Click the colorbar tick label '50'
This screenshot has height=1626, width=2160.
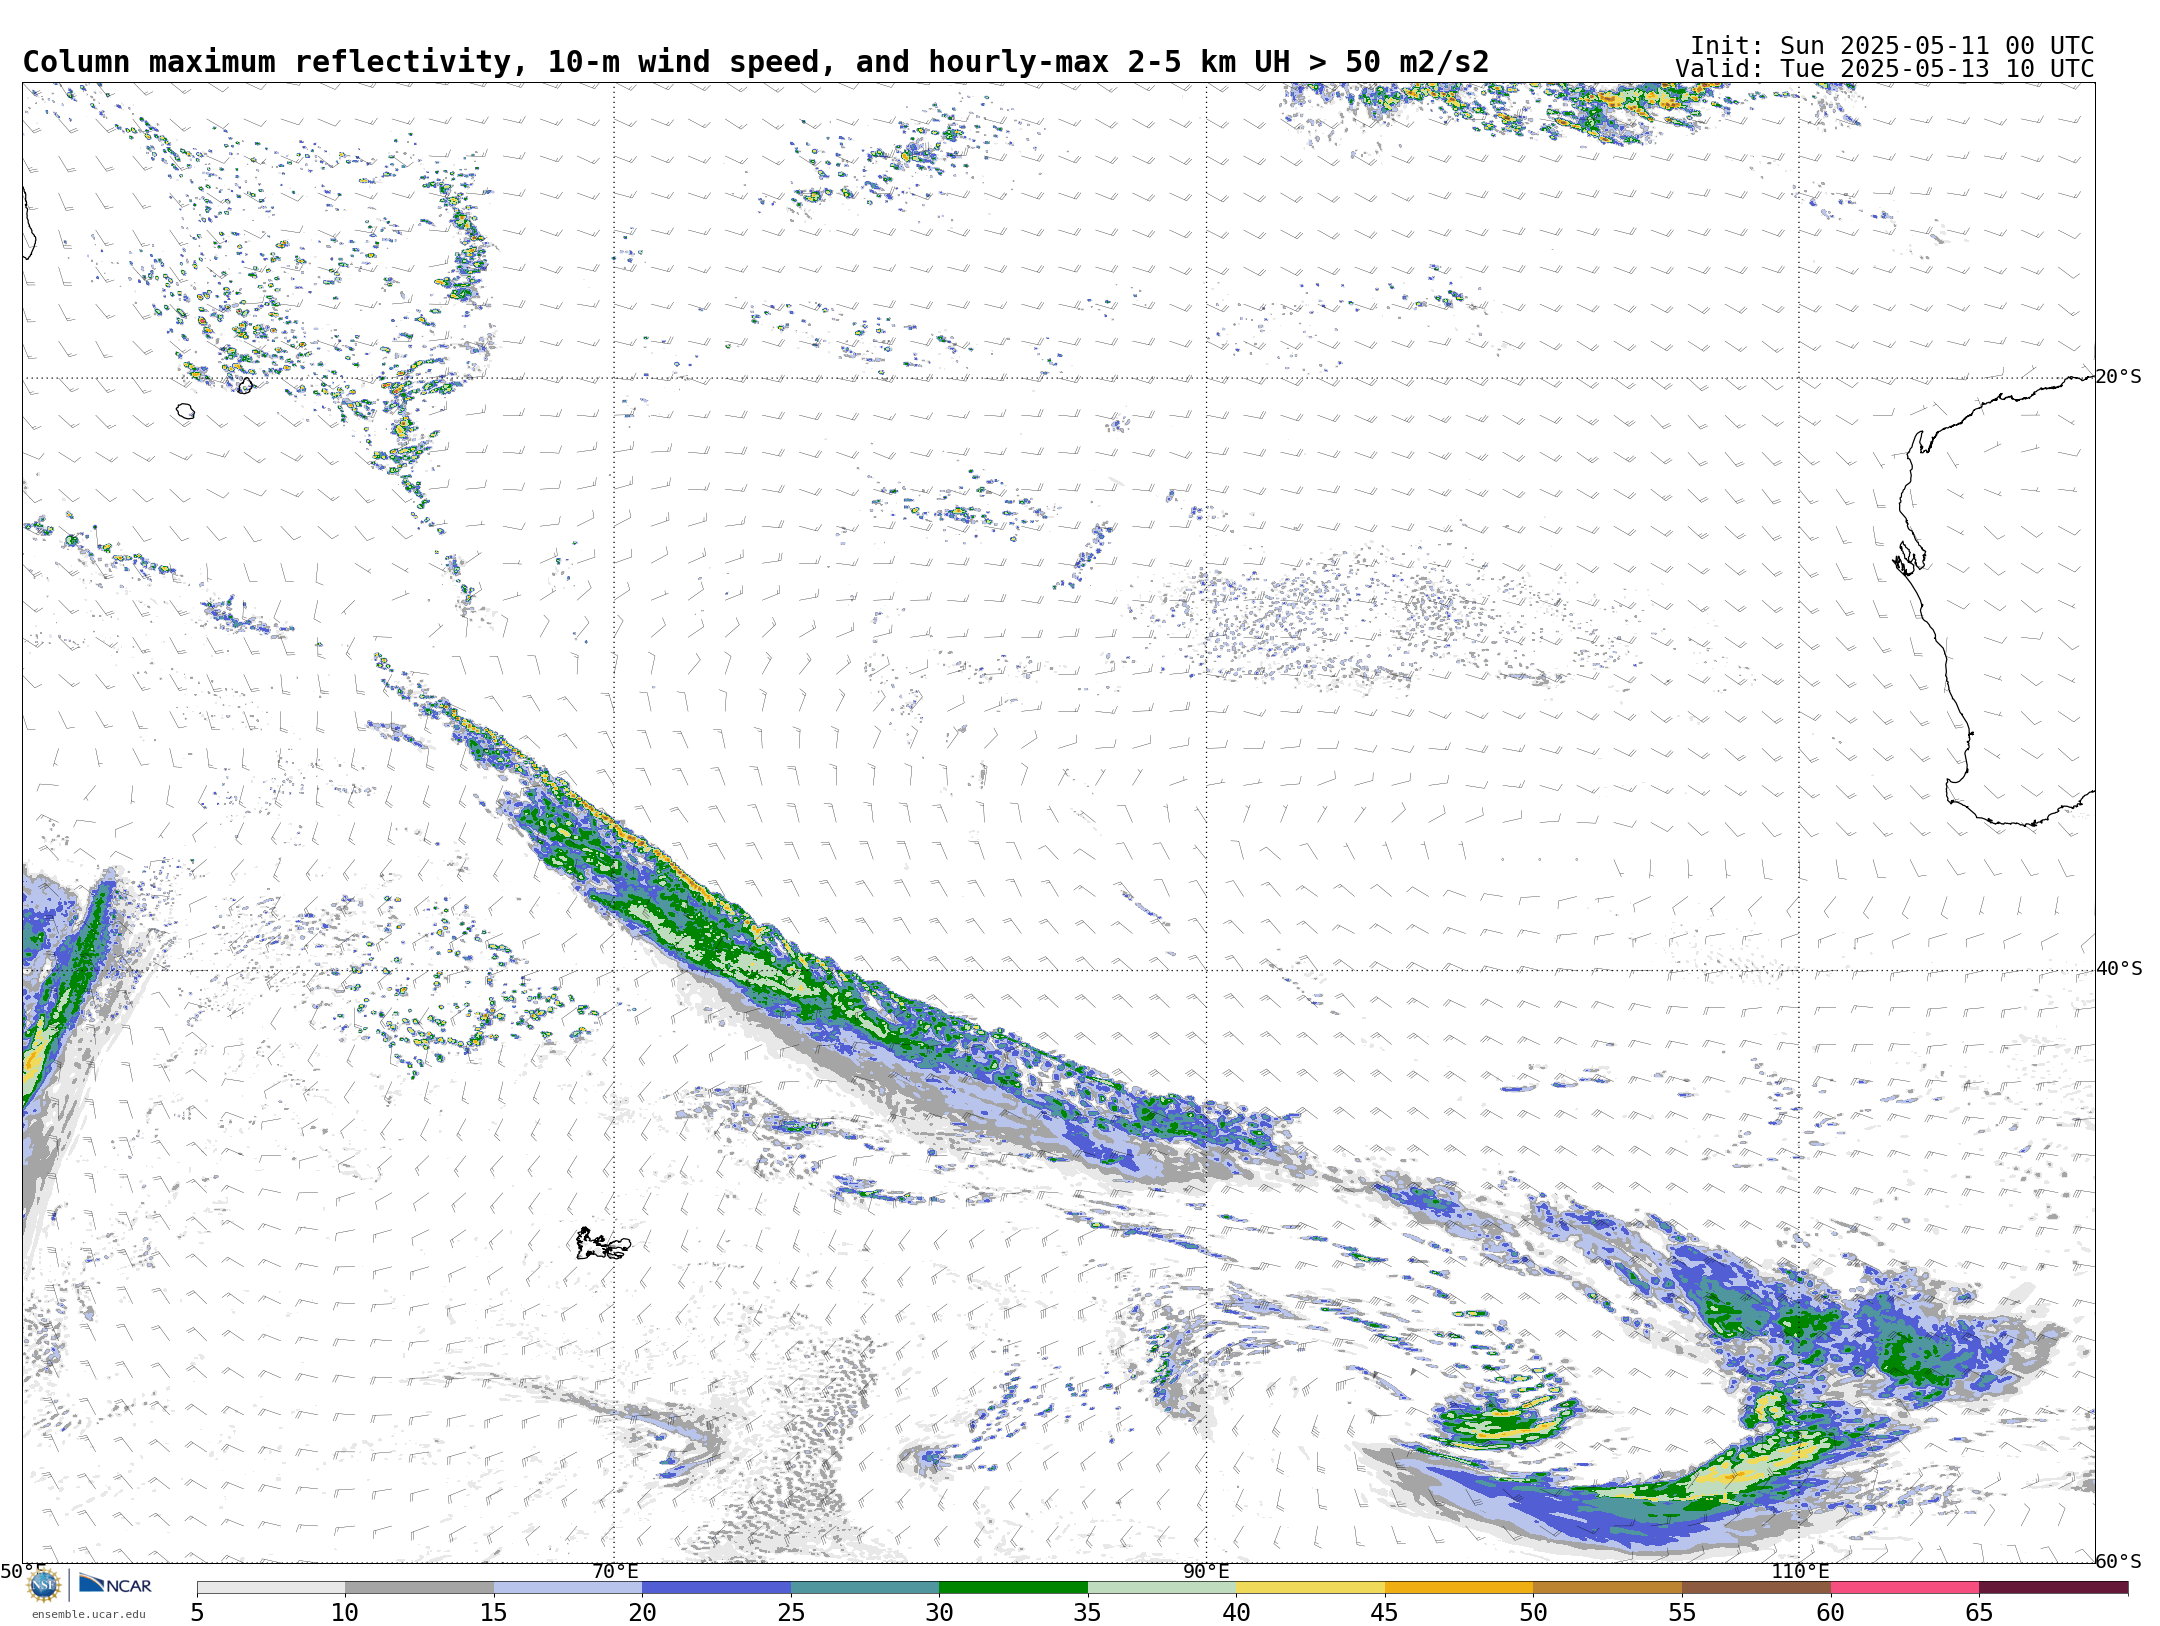tap(1533, 1612)
